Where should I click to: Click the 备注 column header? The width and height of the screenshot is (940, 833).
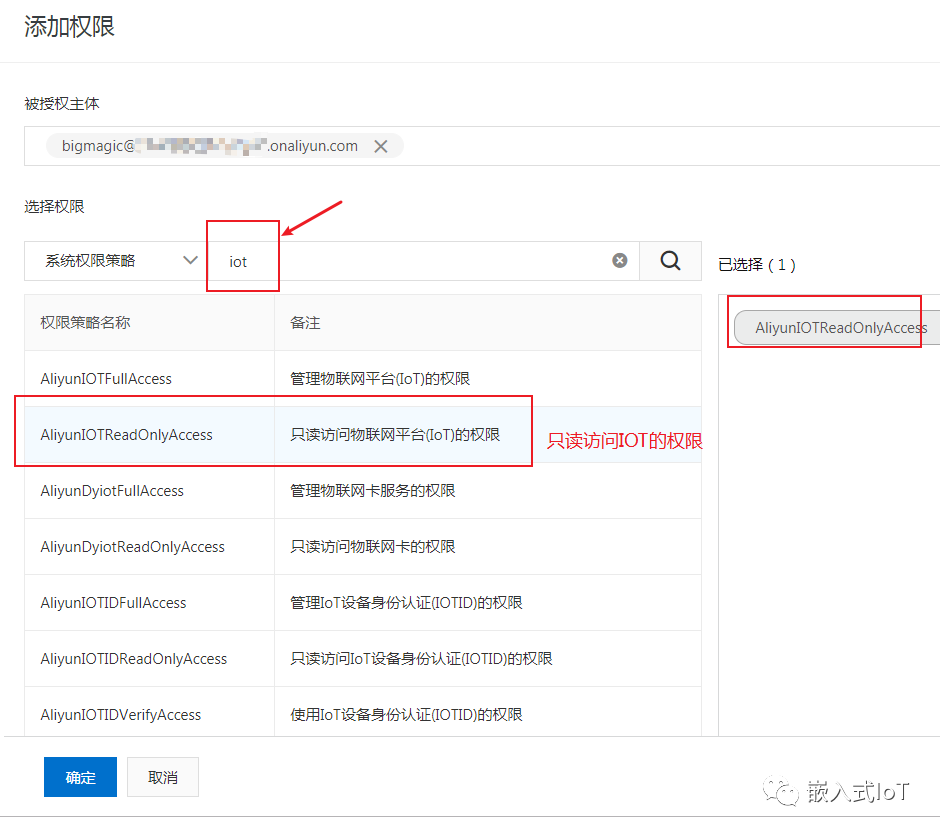[x=305, y=323]
